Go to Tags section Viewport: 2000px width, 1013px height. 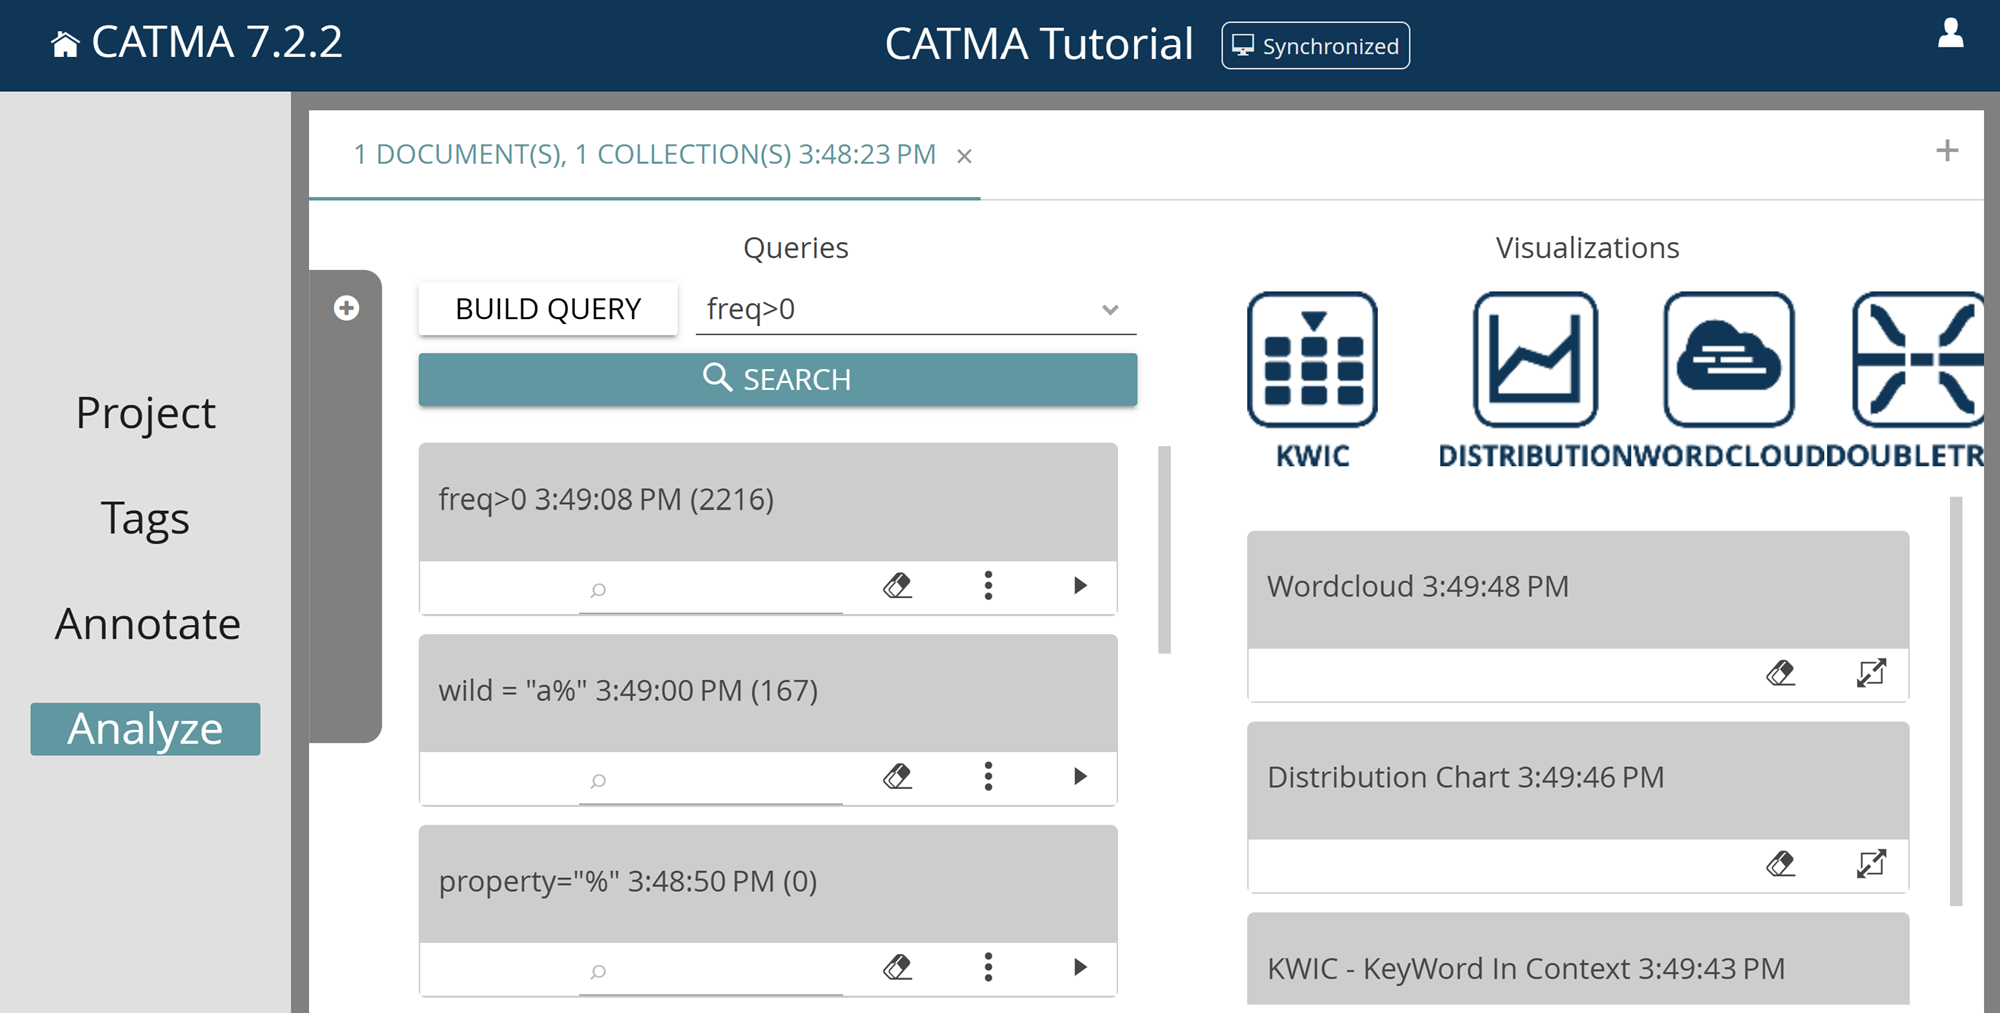coord(146,519)
